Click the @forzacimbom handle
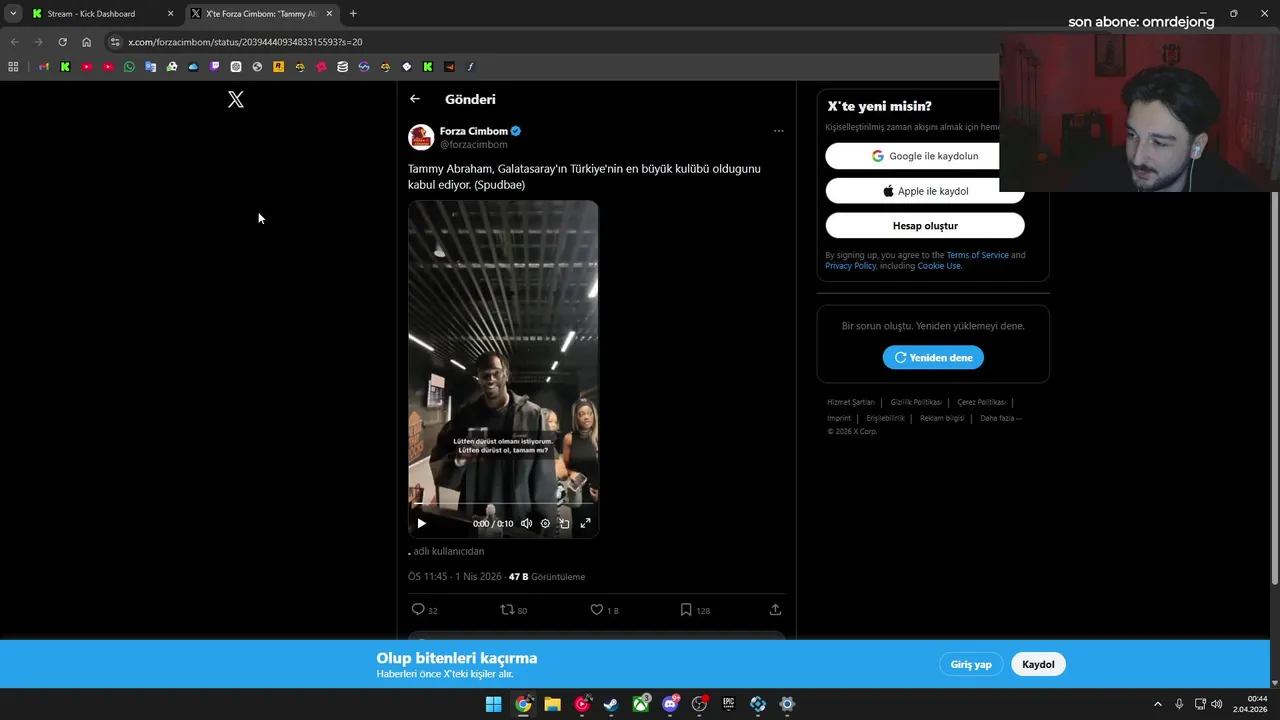The width and height of the screenshot is (1280, 720). tap(474, 145)
